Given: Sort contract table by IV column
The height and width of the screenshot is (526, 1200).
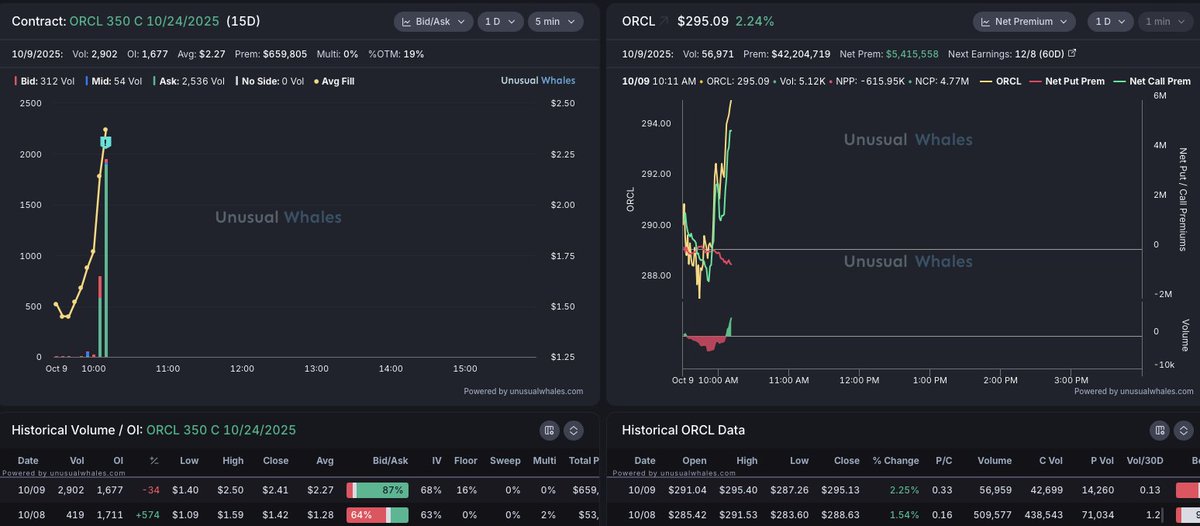Looking at the screenshot, I should pyautogui.click(x=436, y=461).
